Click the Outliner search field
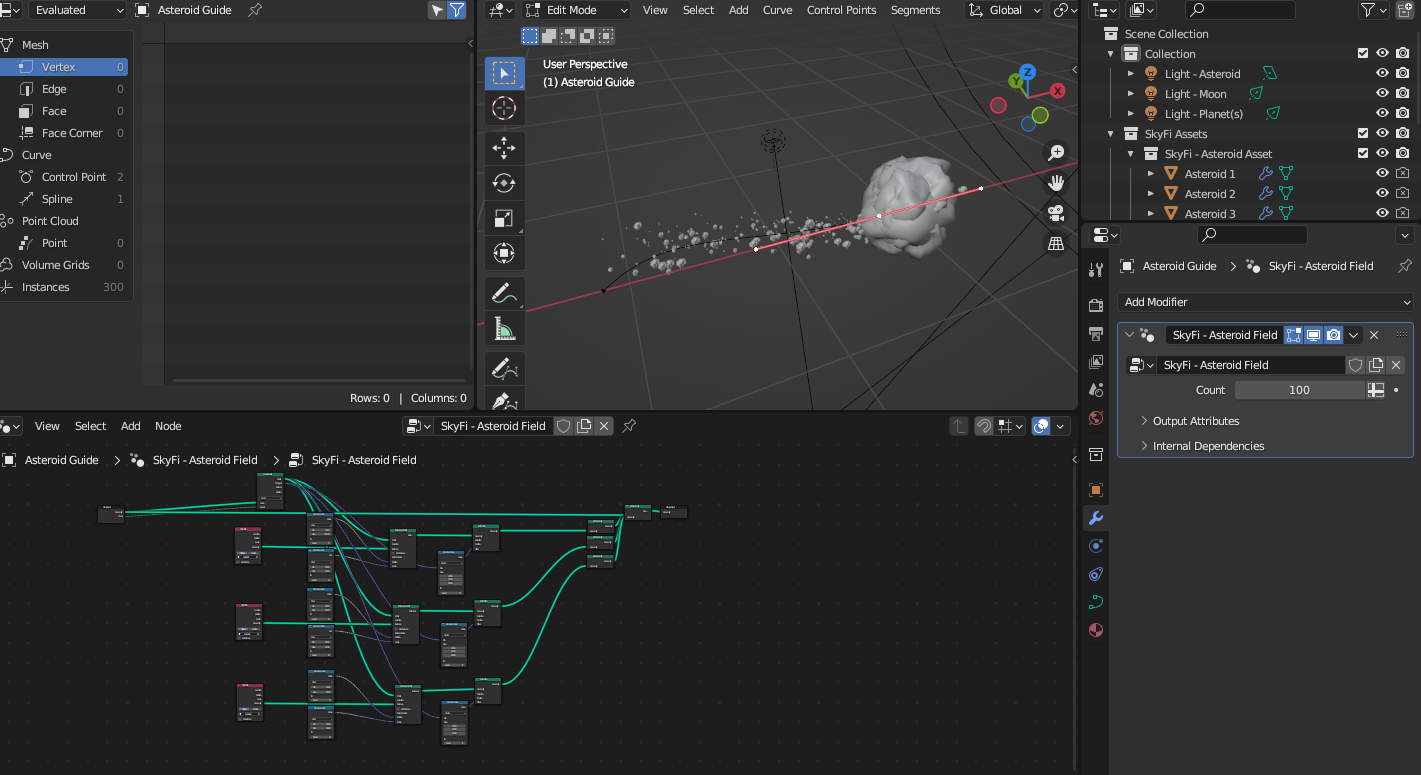The image size is (1421, 775). coord(1240,10)
